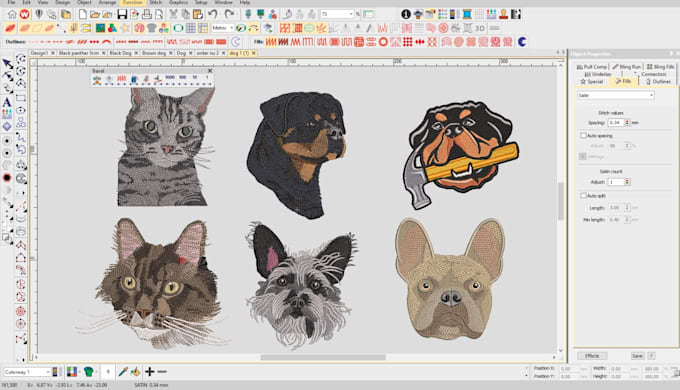Click the Effects button
Viewport: 680px width, 390px height.
coord(592,356)
